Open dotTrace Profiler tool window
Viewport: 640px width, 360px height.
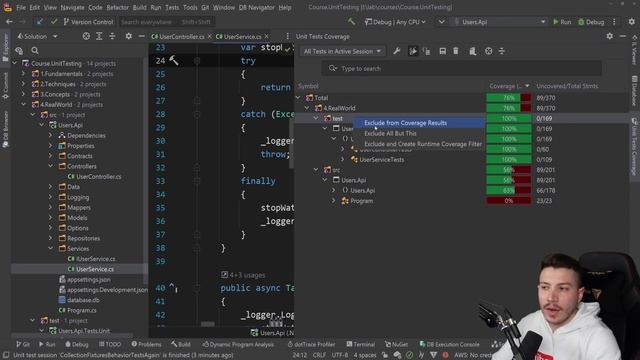[x=311, y=344]
